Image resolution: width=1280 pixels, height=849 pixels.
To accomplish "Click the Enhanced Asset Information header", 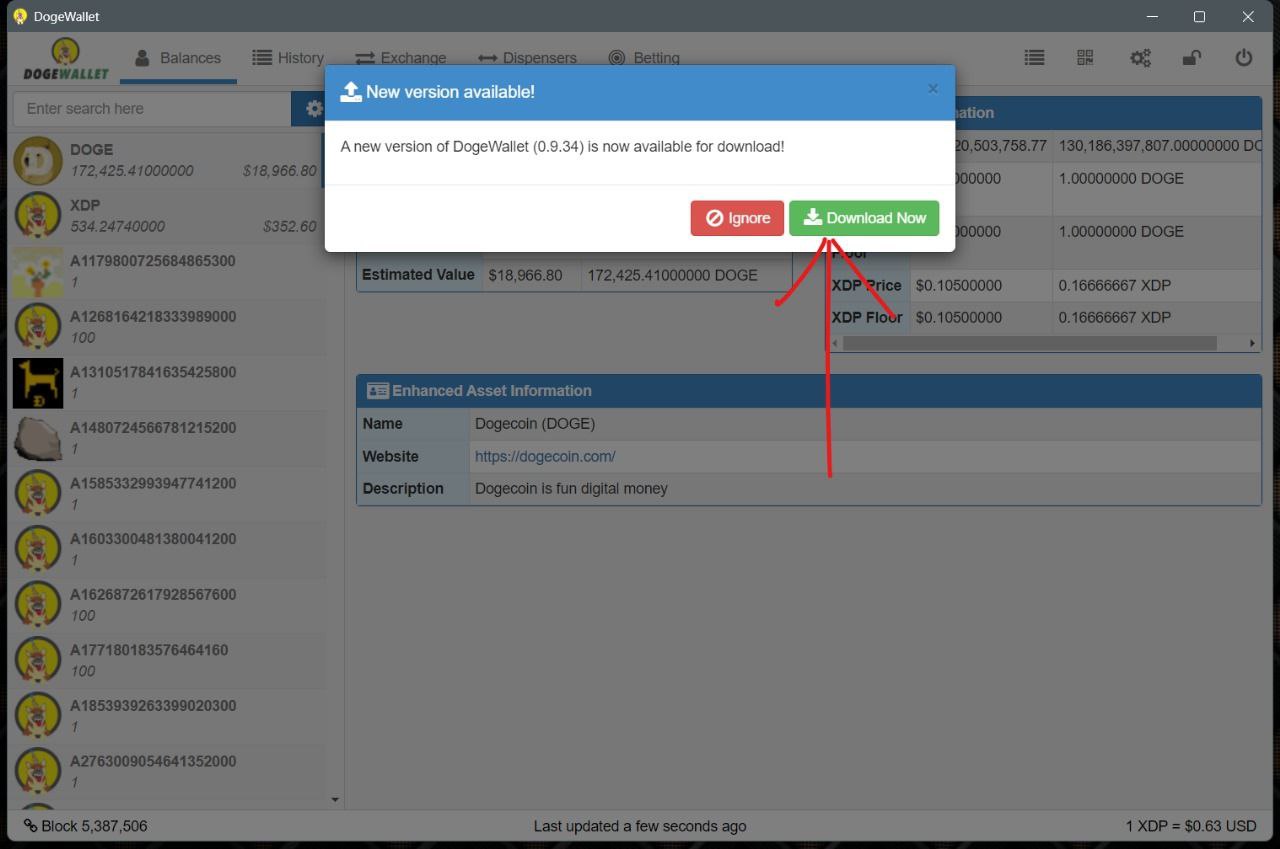I will [809, 391].
